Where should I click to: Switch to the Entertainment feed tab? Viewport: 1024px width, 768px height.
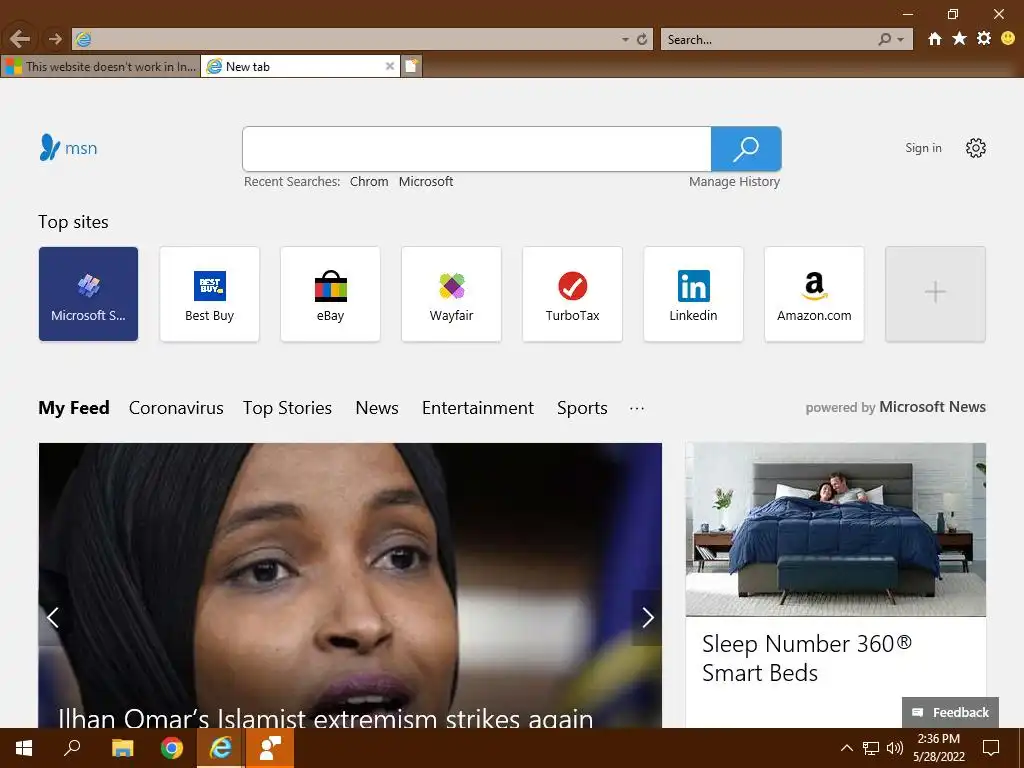pyautogui.click(x=478, y=408)
